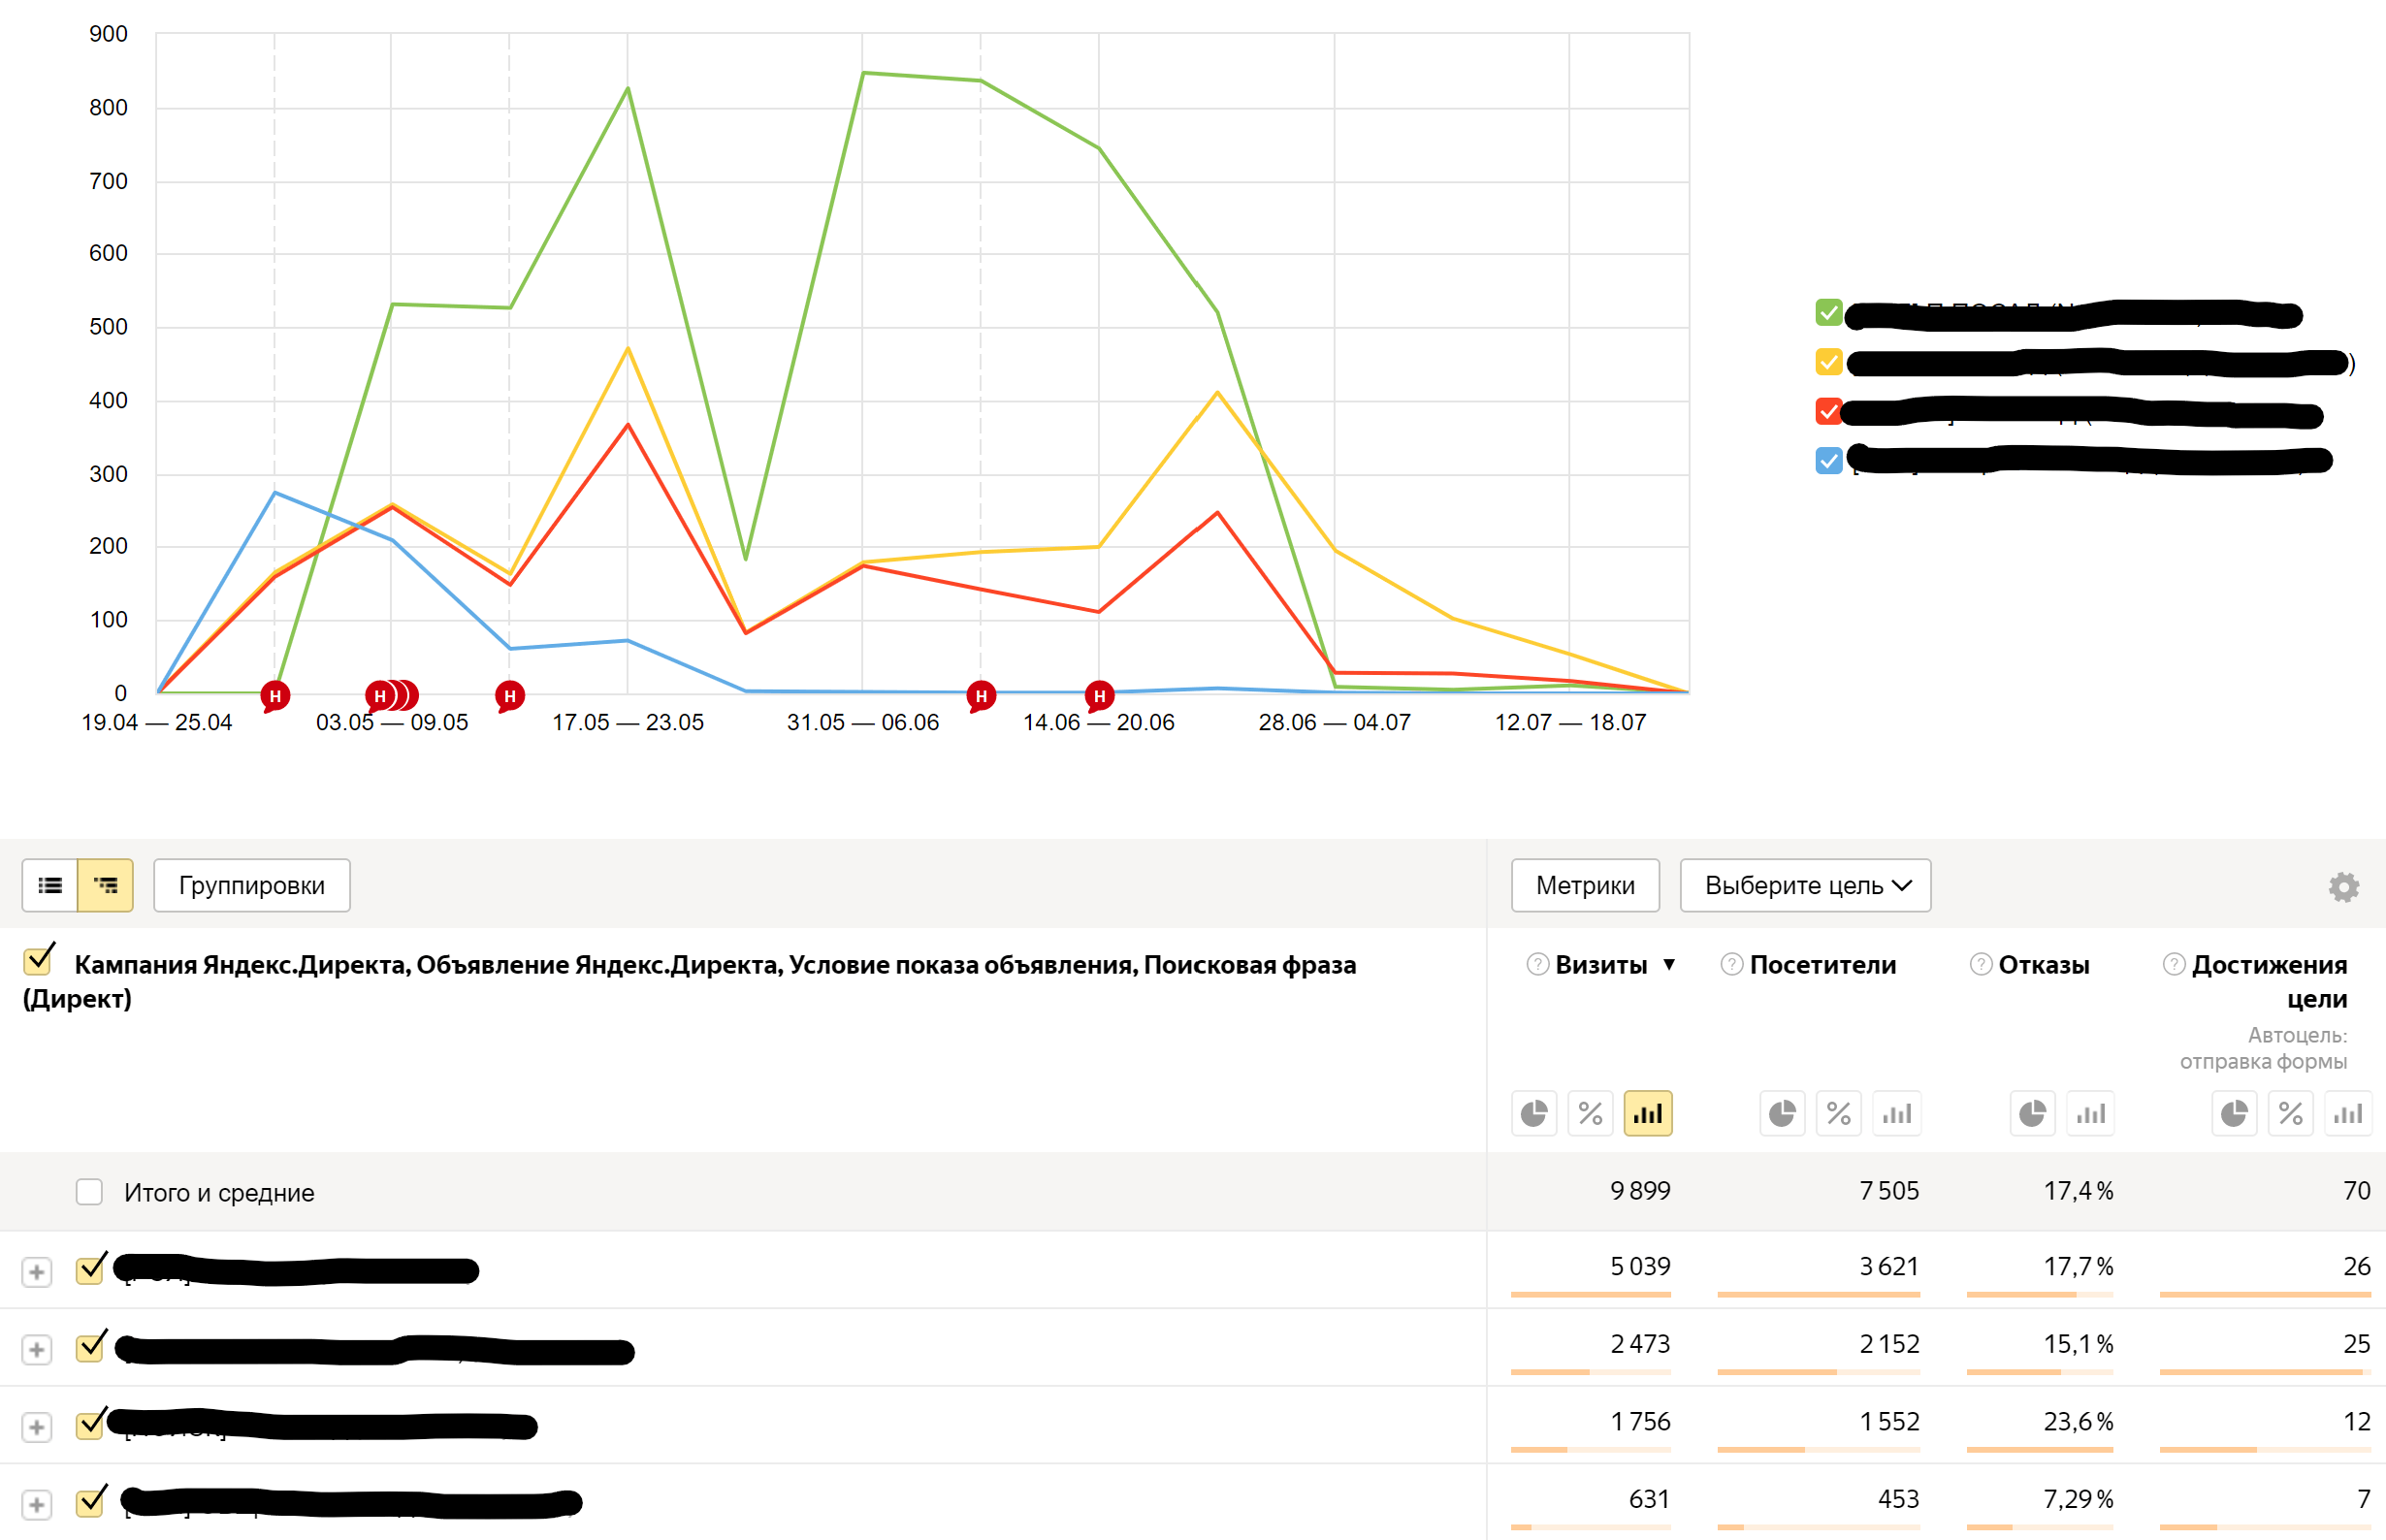The height and width of the screenshot is (1540, 2386).
Task: Click the note marker near 25.04 on chart
Action: click(275, 696)
